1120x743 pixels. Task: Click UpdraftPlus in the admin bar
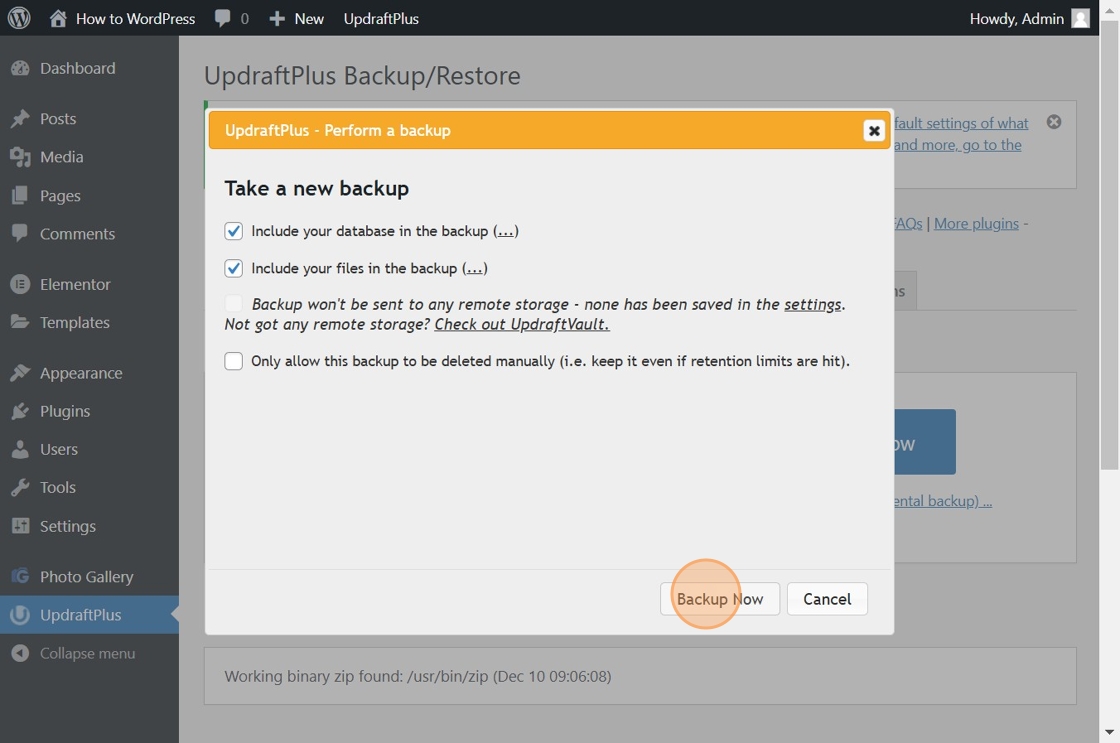tap(381, 19)
